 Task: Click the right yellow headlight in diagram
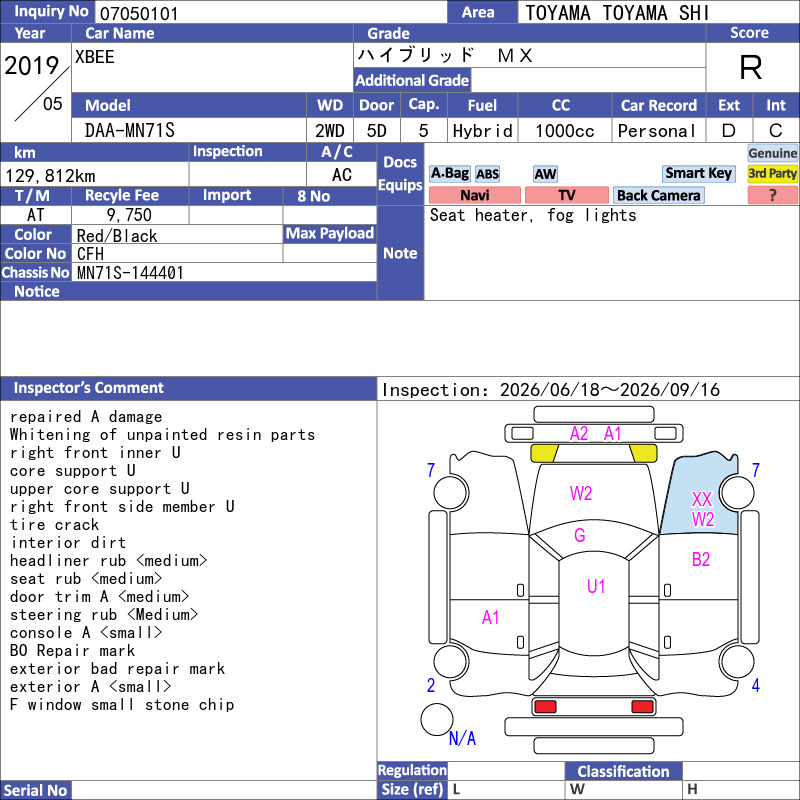click(643, 453)
